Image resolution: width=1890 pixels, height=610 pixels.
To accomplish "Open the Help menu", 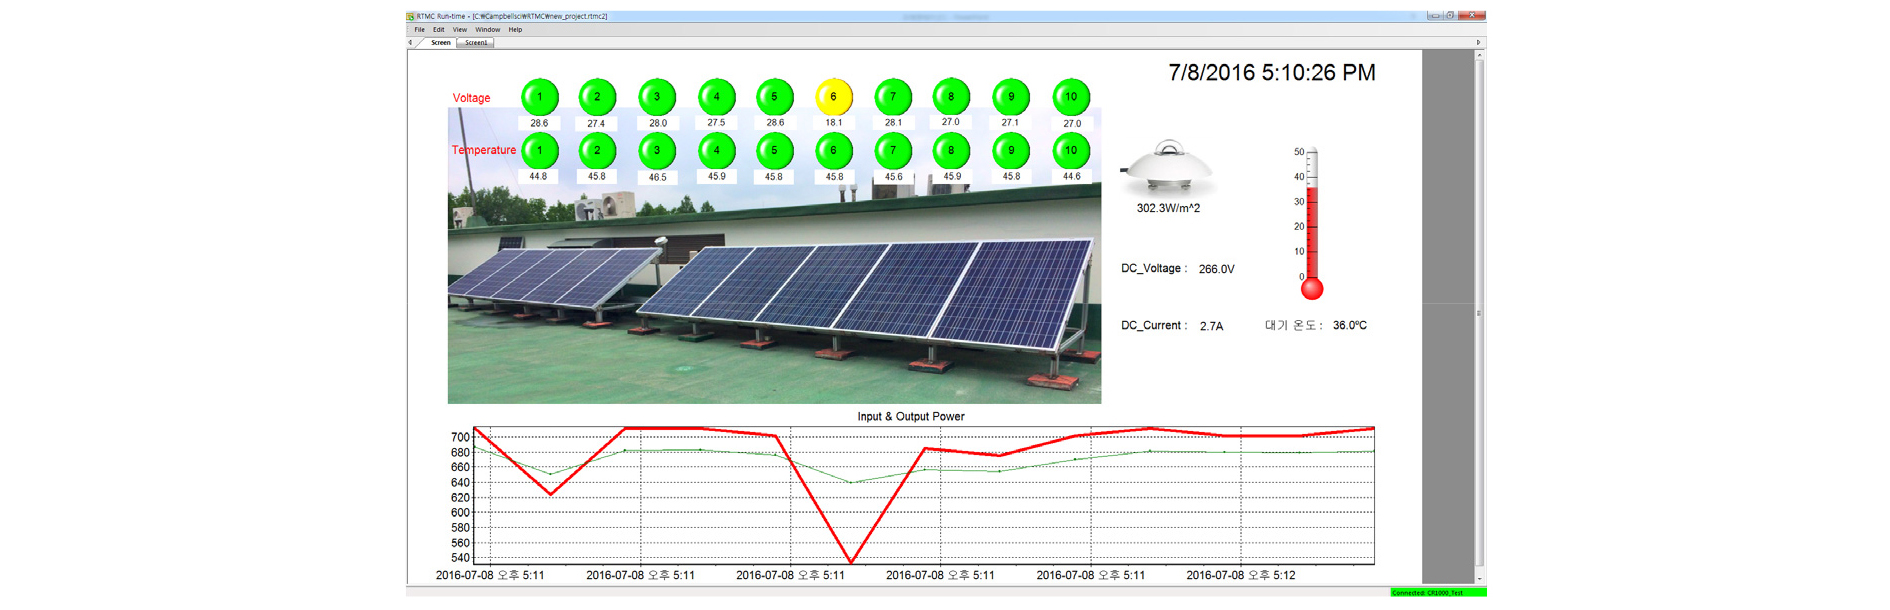I will click(x=515, y=30).
